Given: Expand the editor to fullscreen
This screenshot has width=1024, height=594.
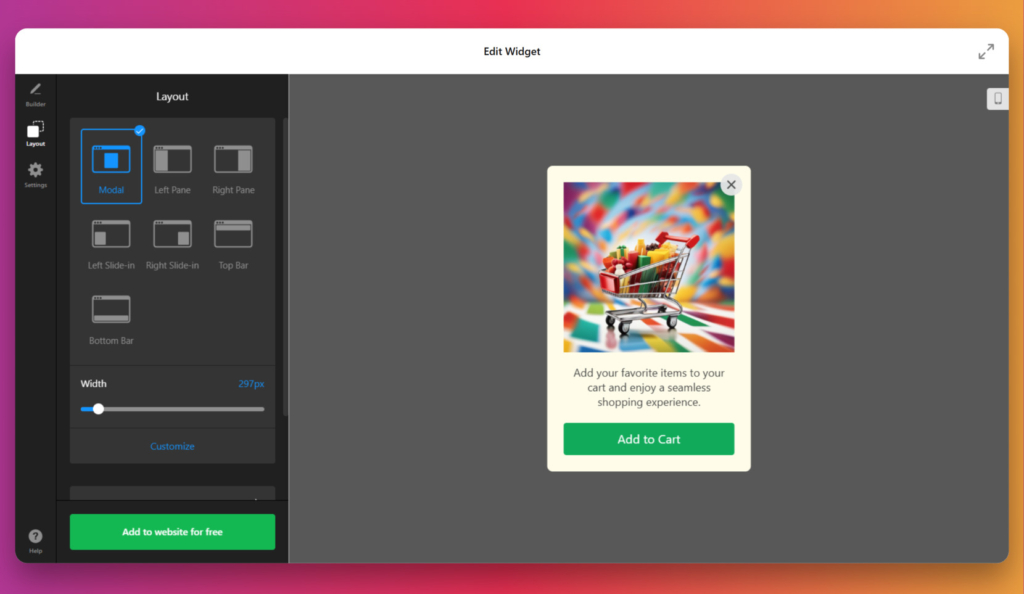Looking at the screenshot, I should (986, 52).
